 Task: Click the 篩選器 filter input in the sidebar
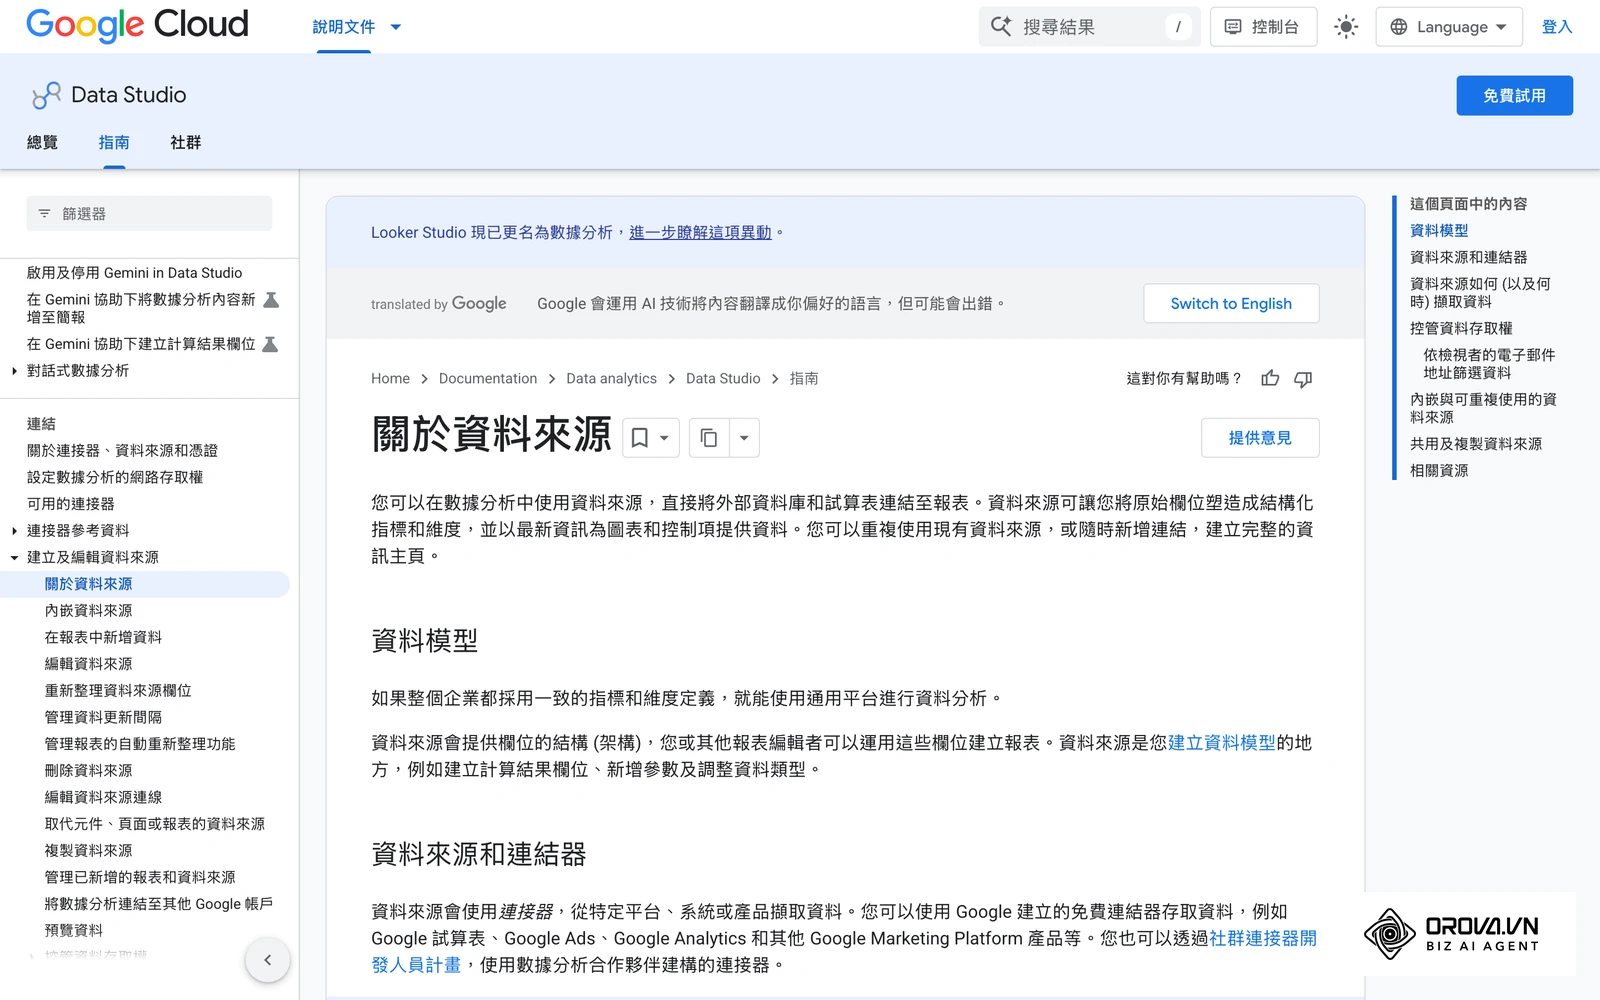click(x=149, y=214)
